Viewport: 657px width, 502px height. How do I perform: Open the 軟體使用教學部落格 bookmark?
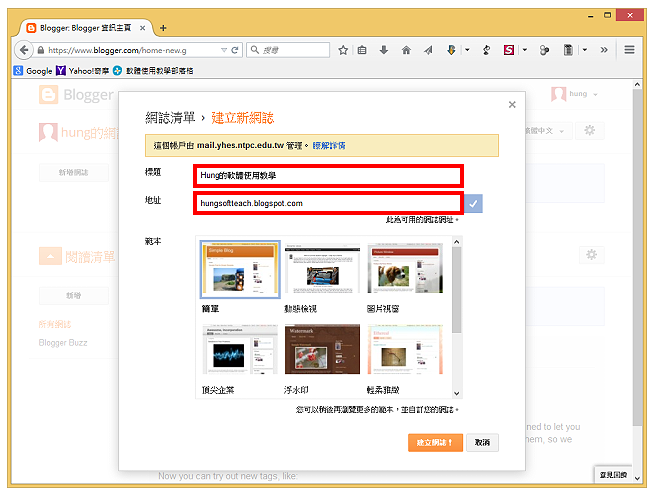(153, 71)
